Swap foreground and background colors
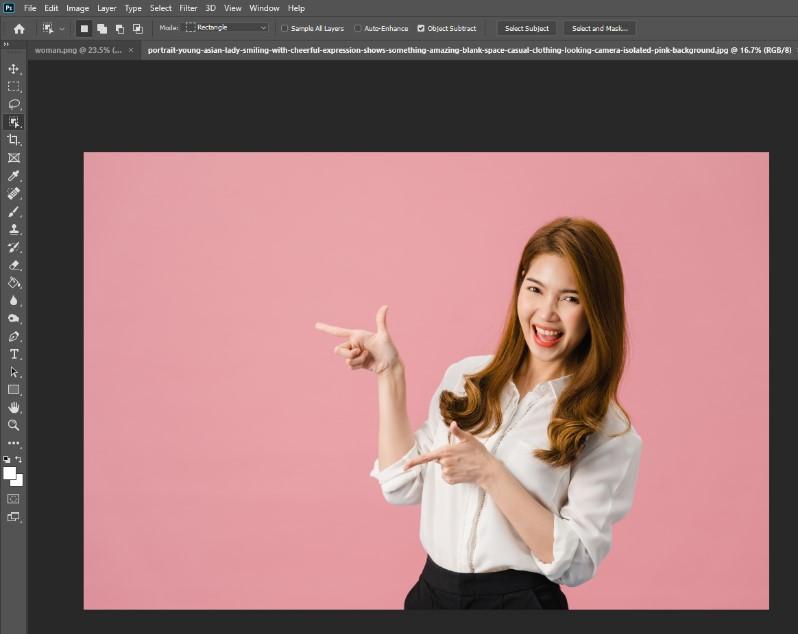This screenshot has height=634, width=798. click(x=19, y=459)
